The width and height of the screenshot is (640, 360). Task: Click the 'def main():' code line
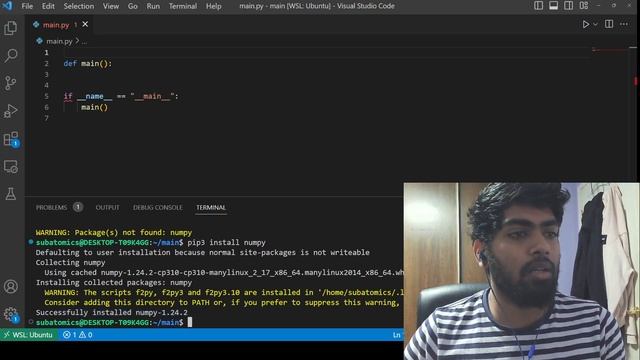(88, 64)
